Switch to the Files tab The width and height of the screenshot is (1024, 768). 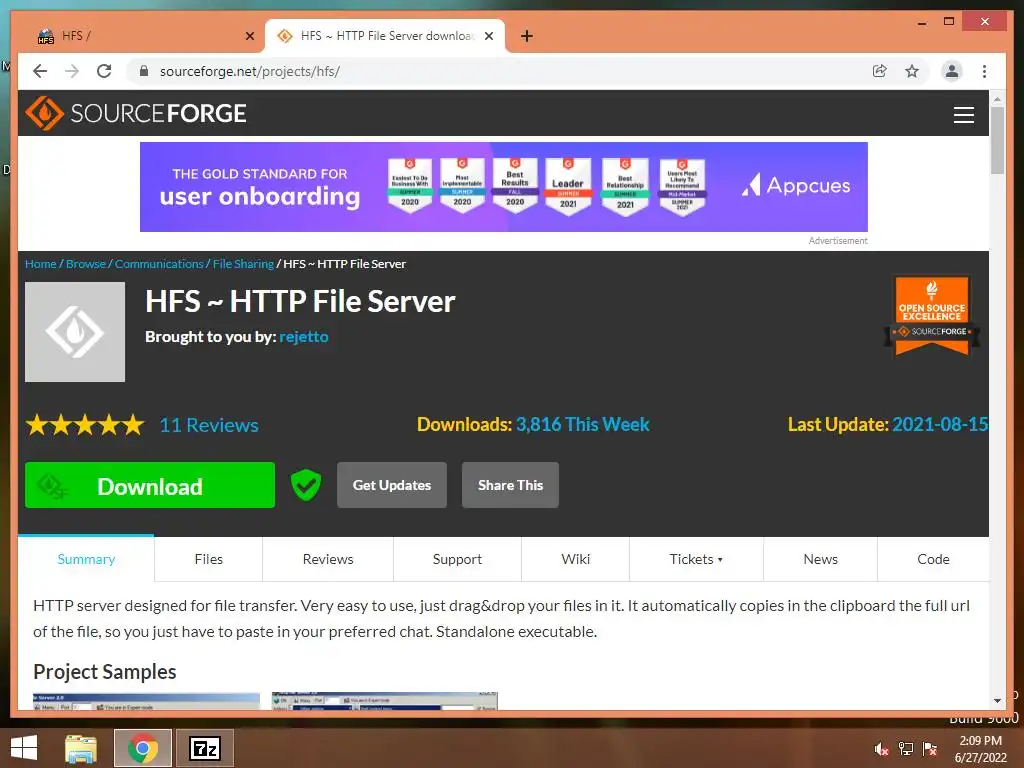208,559
